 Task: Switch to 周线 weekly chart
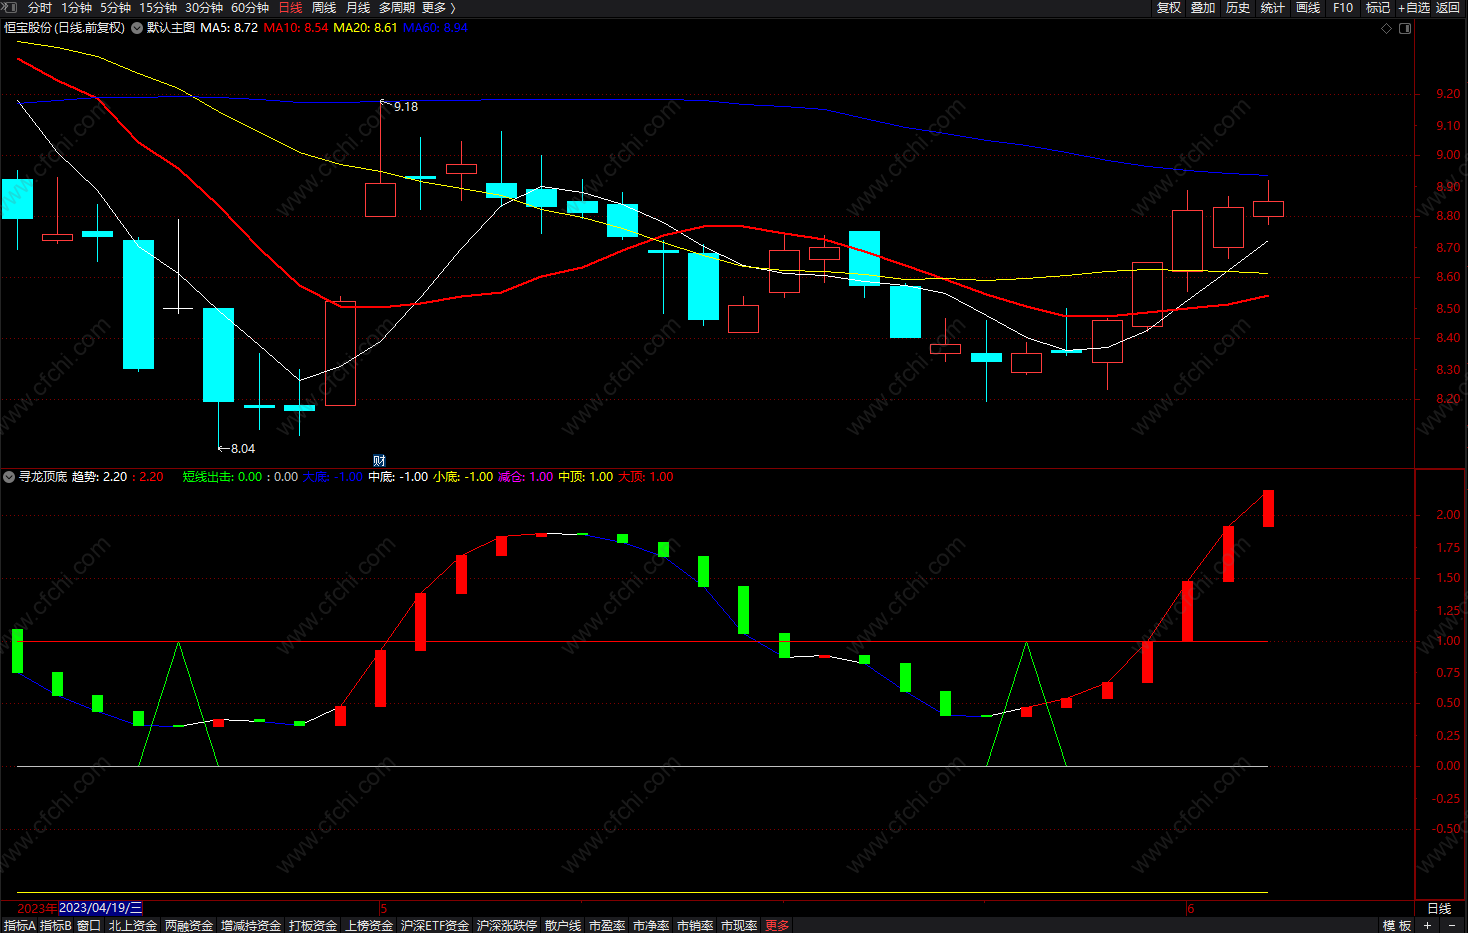[x=324, y=8]
